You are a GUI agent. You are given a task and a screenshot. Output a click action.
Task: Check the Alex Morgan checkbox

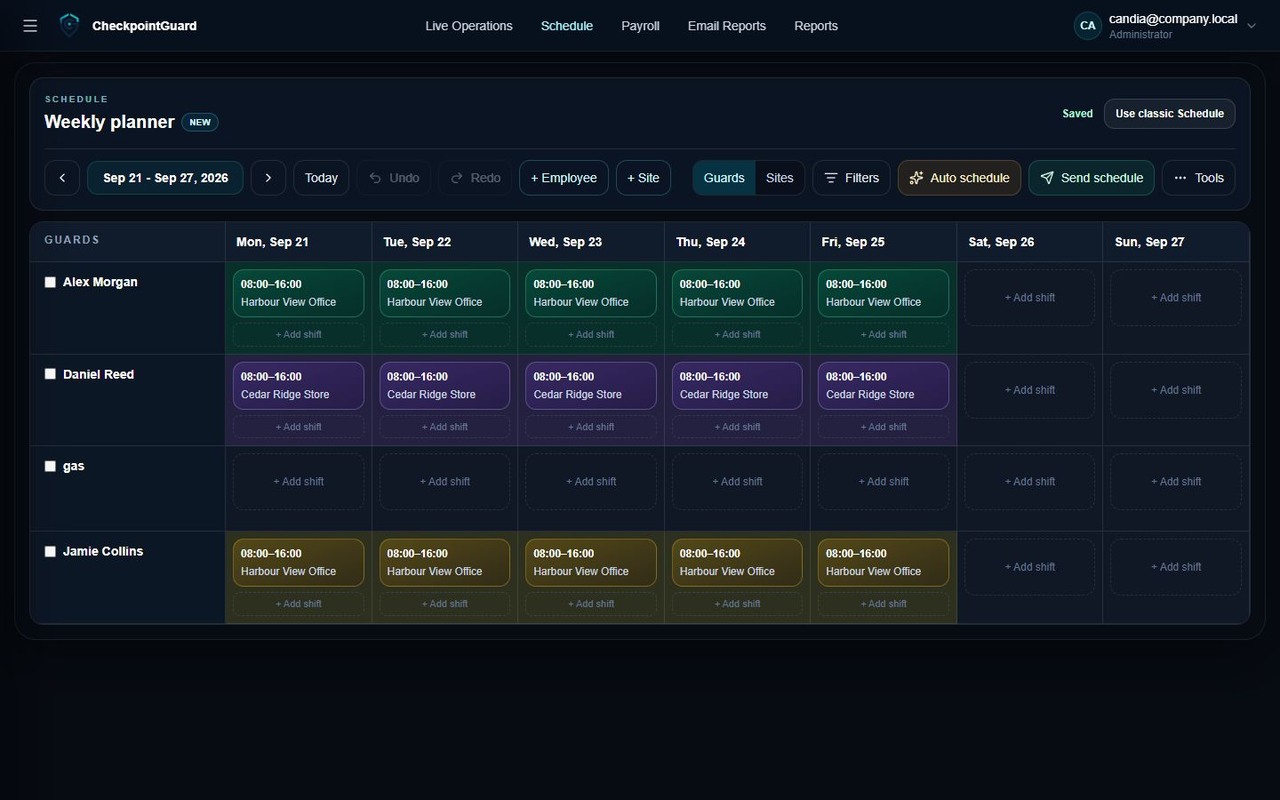50,282
